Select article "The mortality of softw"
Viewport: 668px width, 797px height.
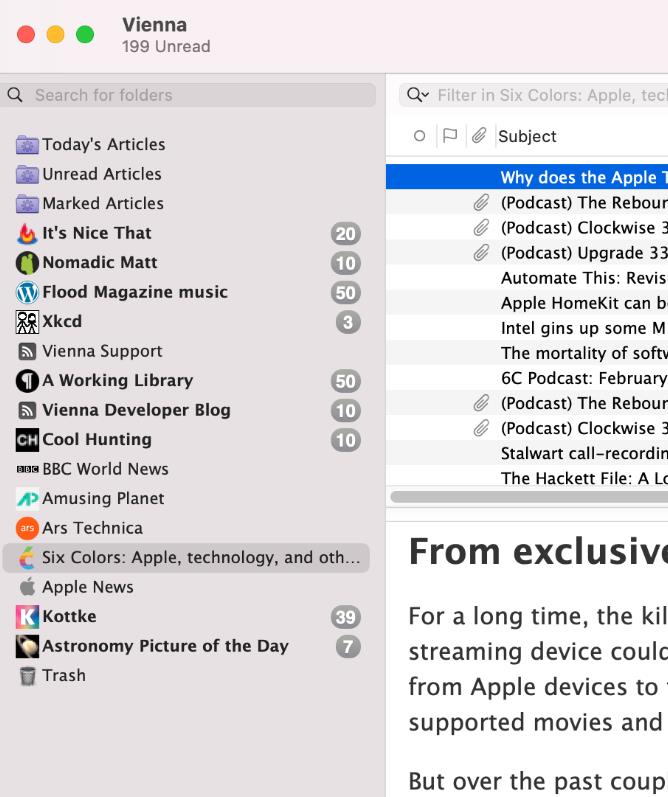527,353
